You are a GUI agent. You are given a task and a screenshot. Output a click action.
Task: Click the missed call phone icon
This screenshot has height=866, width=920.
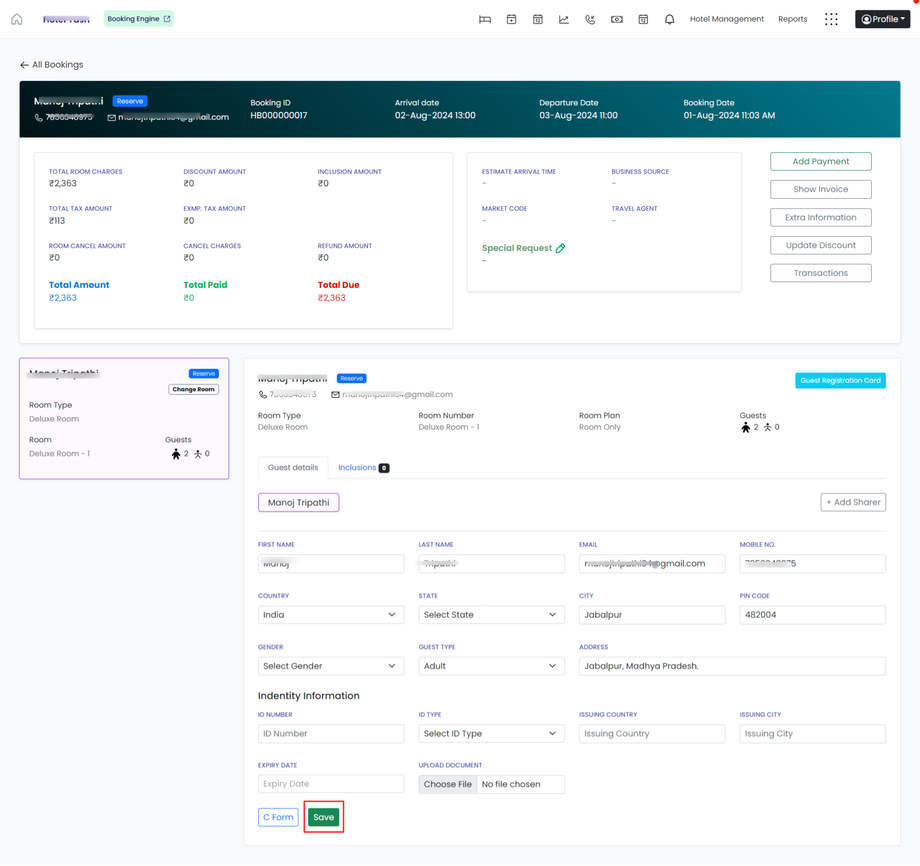[x=590, y=19]
